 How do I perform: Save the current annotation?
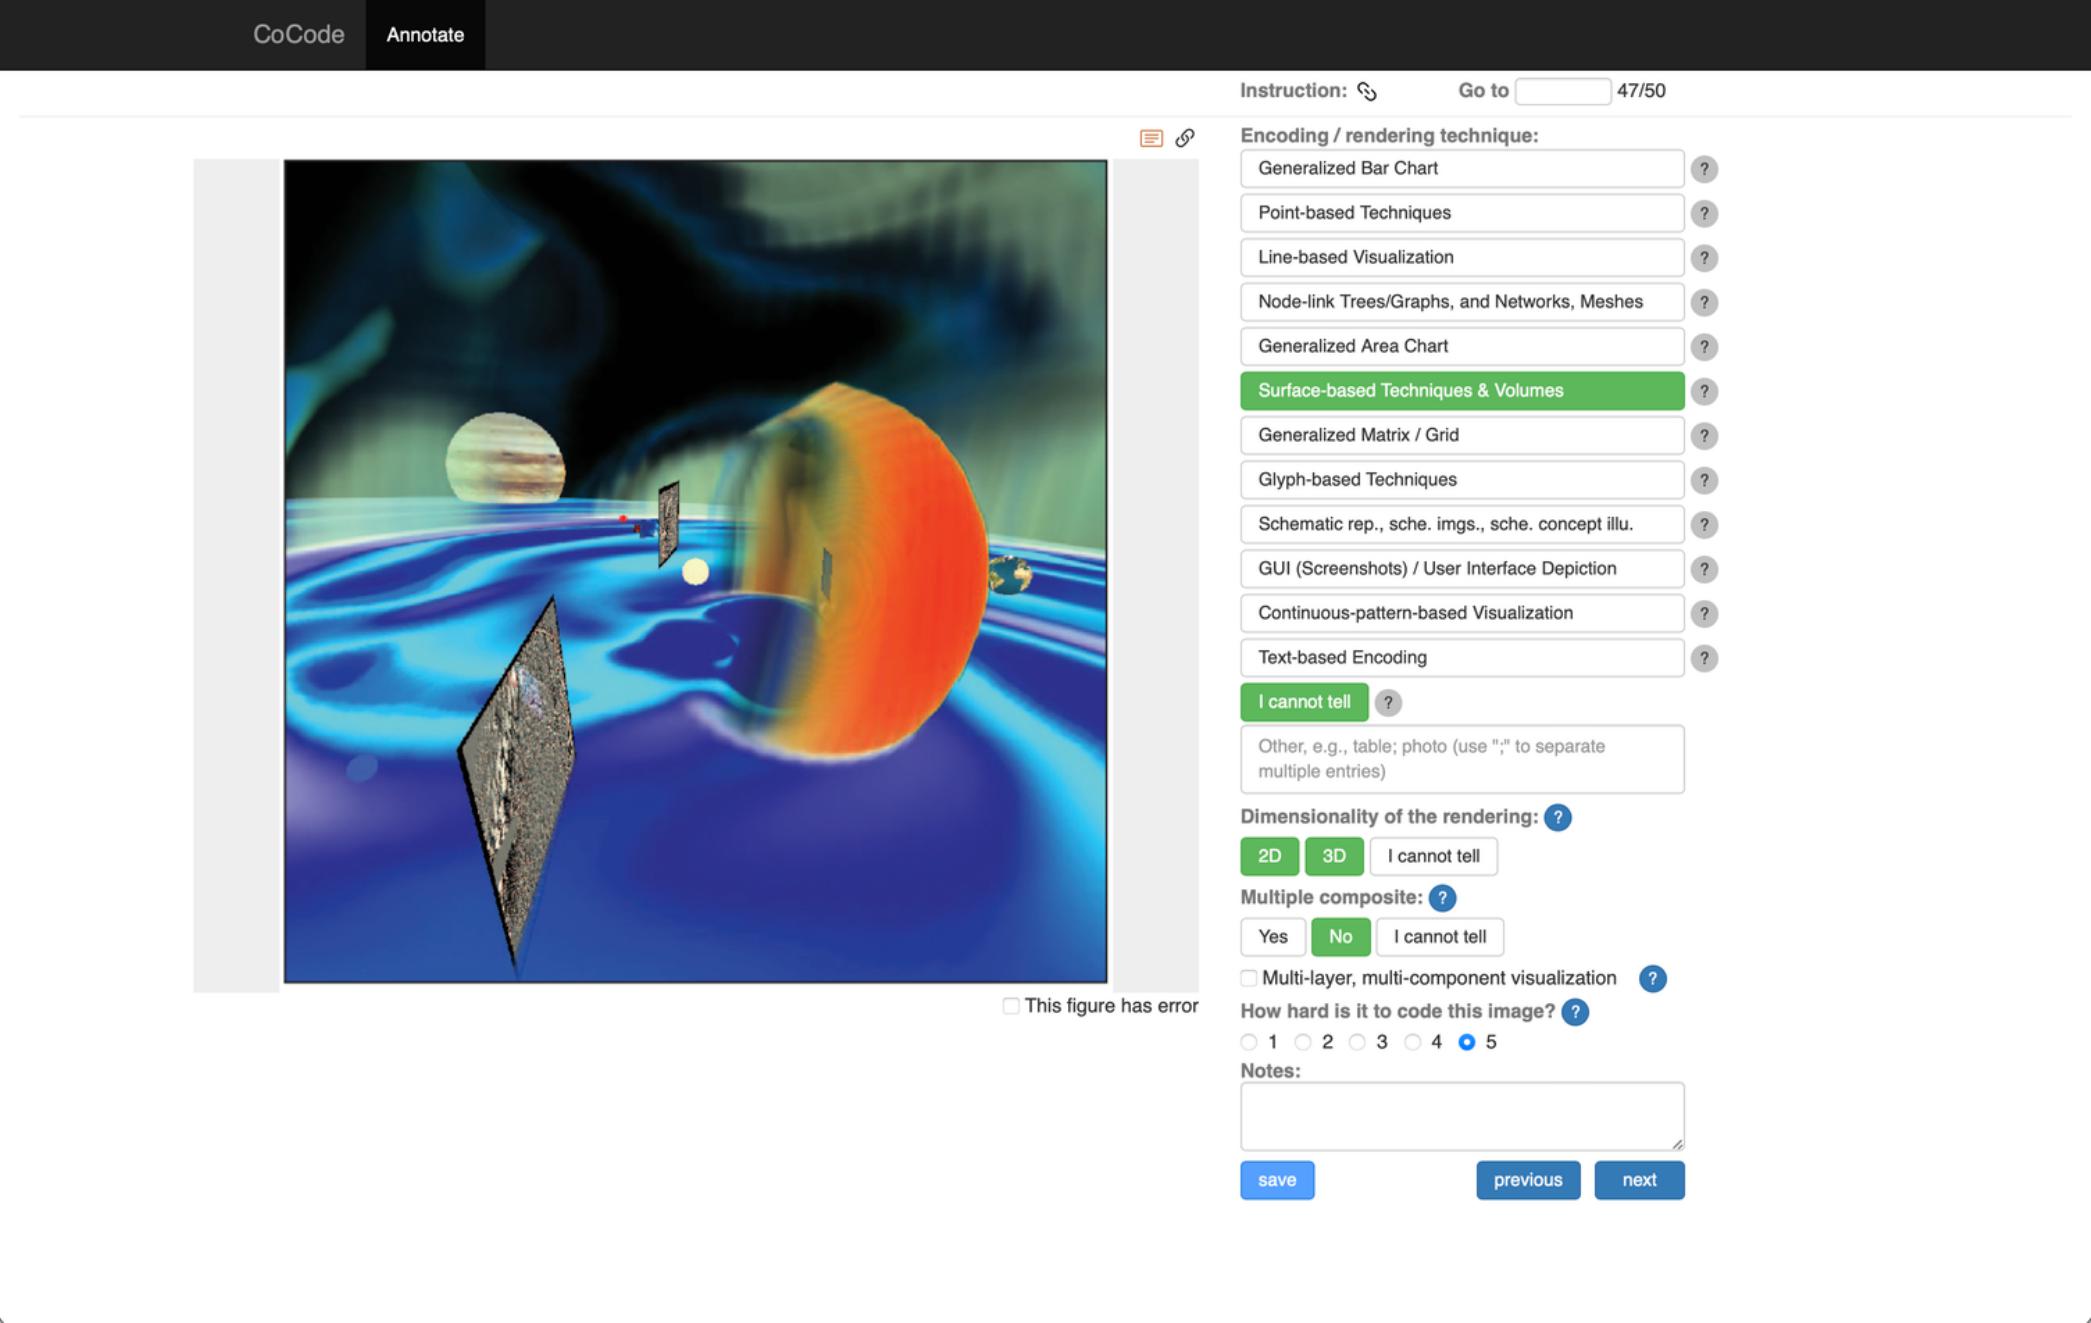coord(1277,1180)
